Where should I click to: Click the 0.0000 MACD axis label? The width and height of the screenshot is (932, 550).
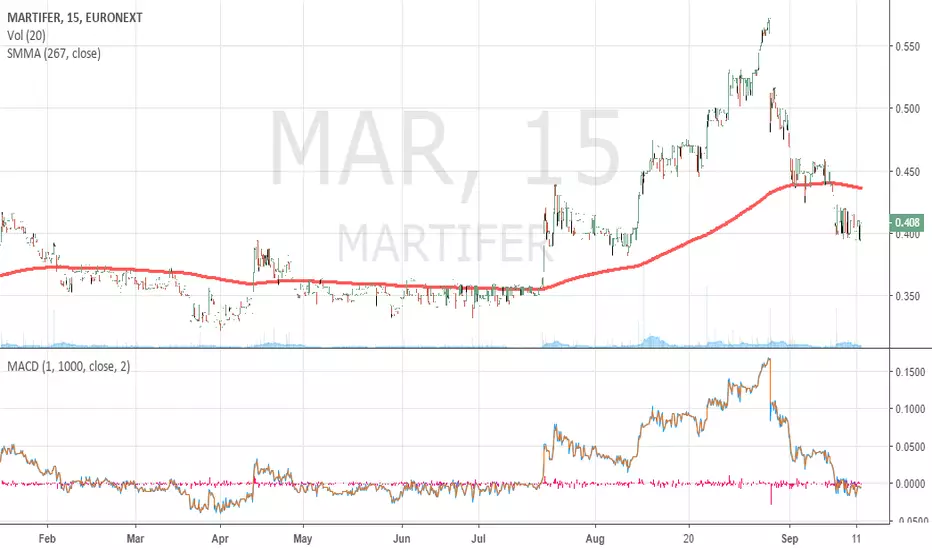[910, 484]
